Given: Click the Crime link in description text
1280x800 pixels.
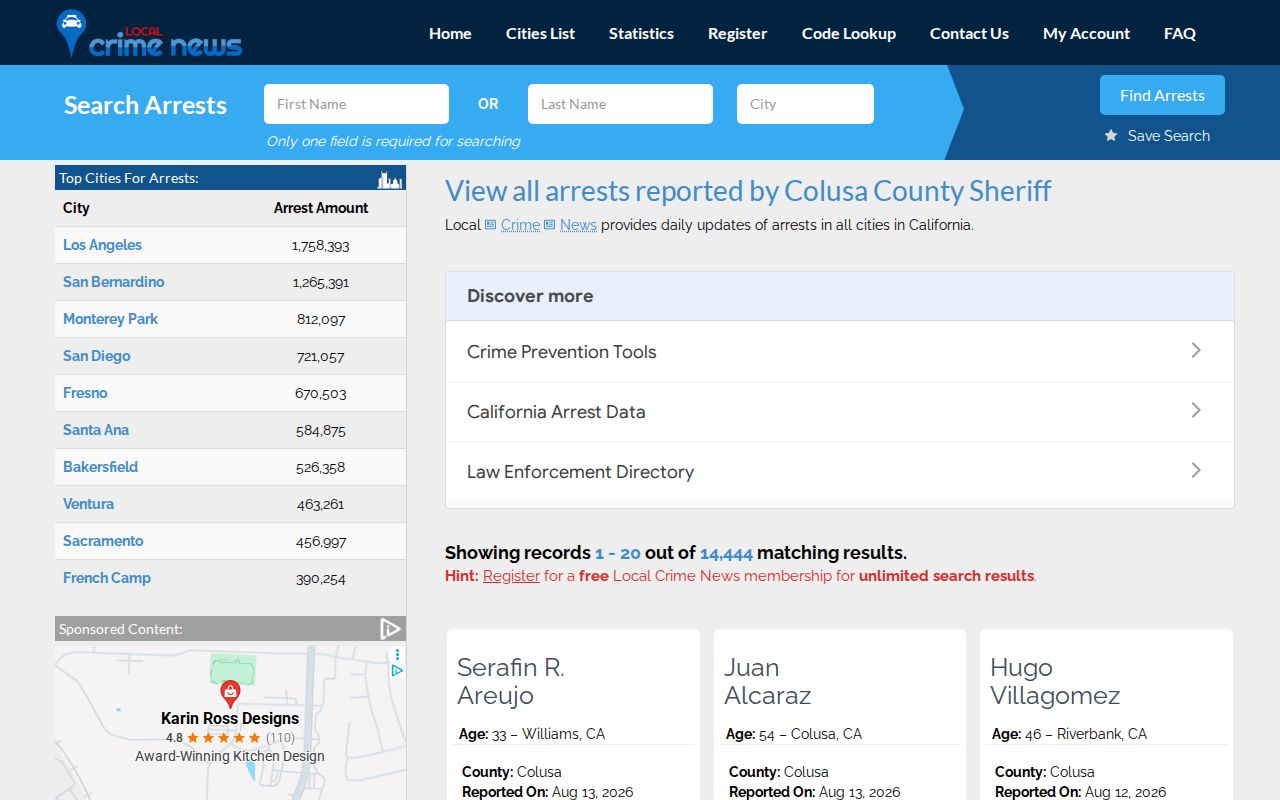Looking at the screenshot, I should [x=520, y=225].
